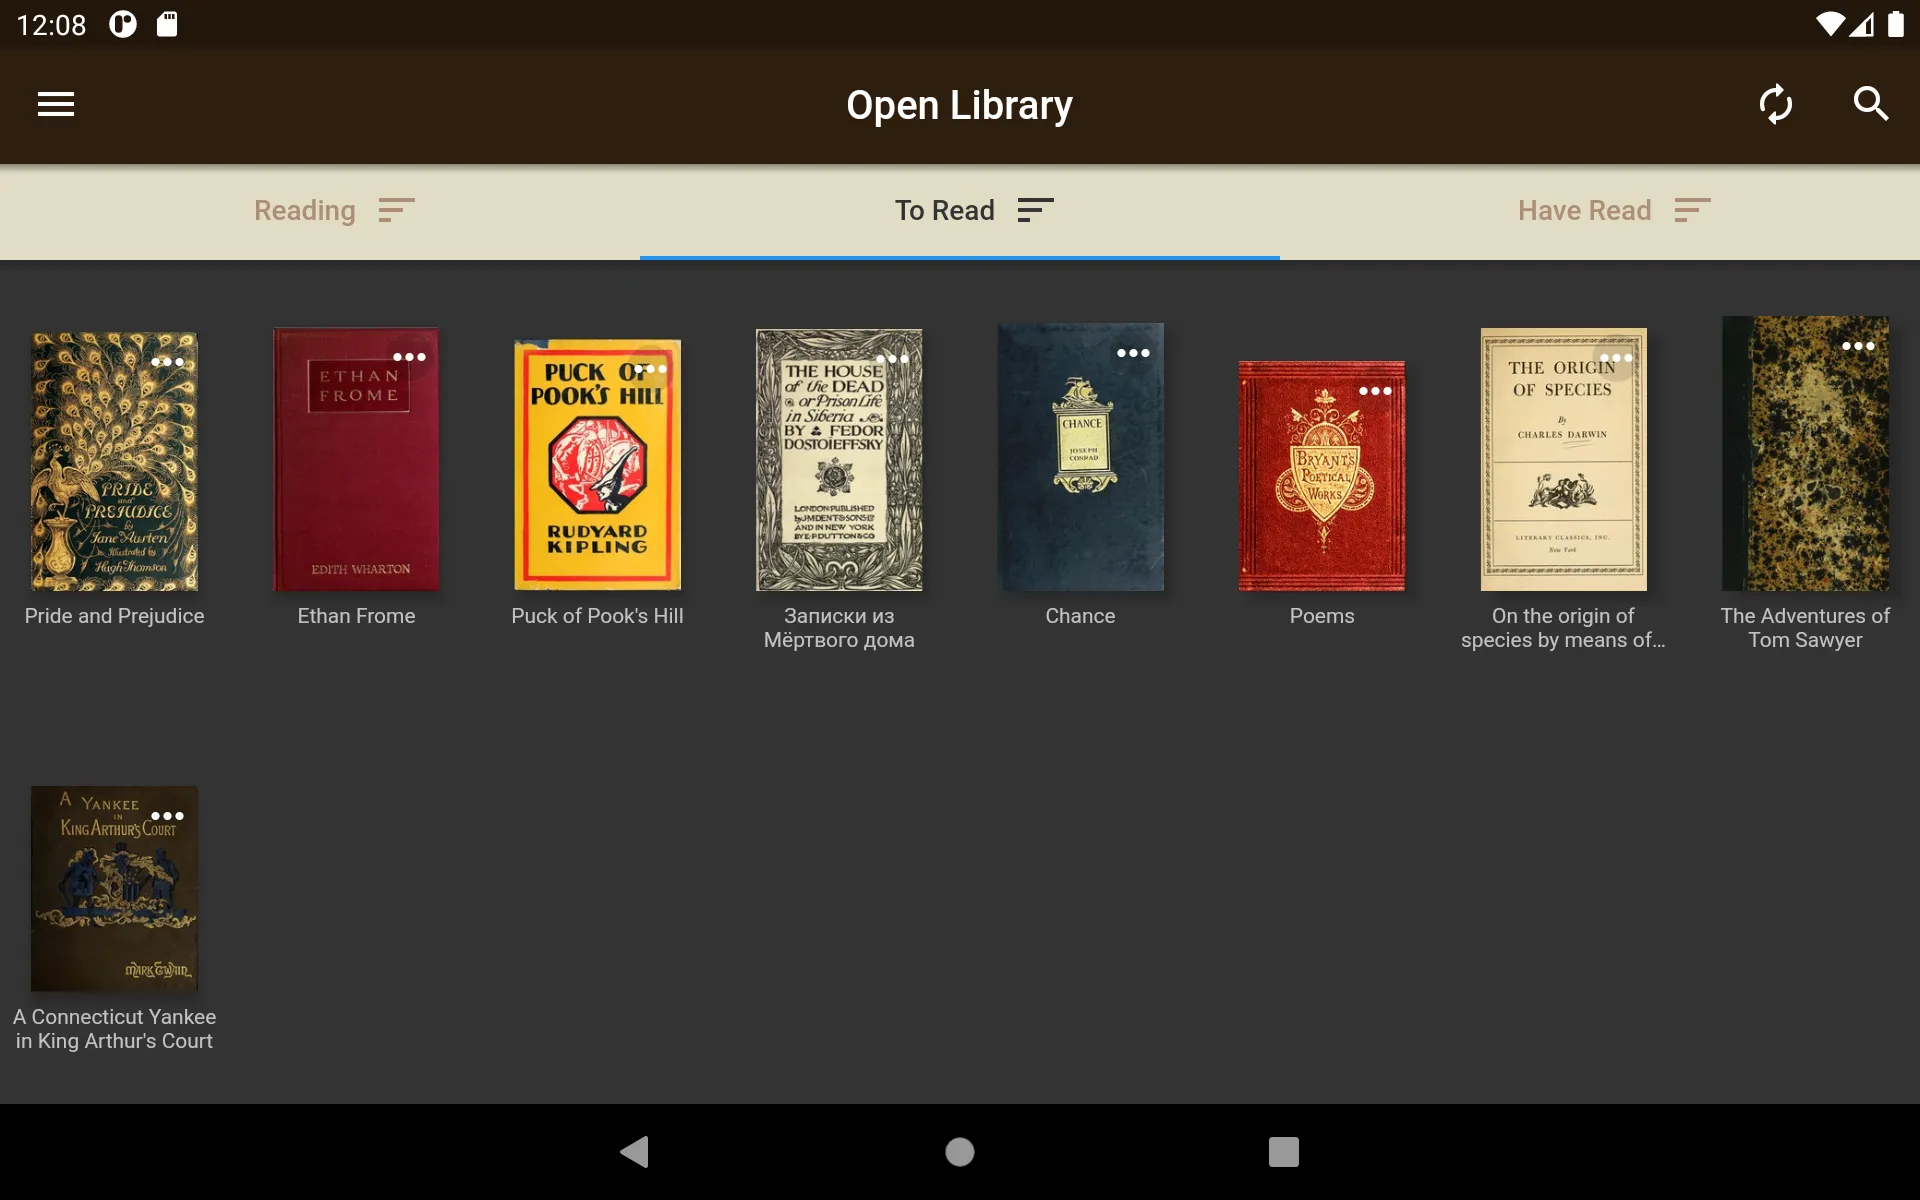Open The Adventures of Tom Sawyer
Image resolution: width=1920 pixels, height=1200 pixels.
click(1805, 456)
